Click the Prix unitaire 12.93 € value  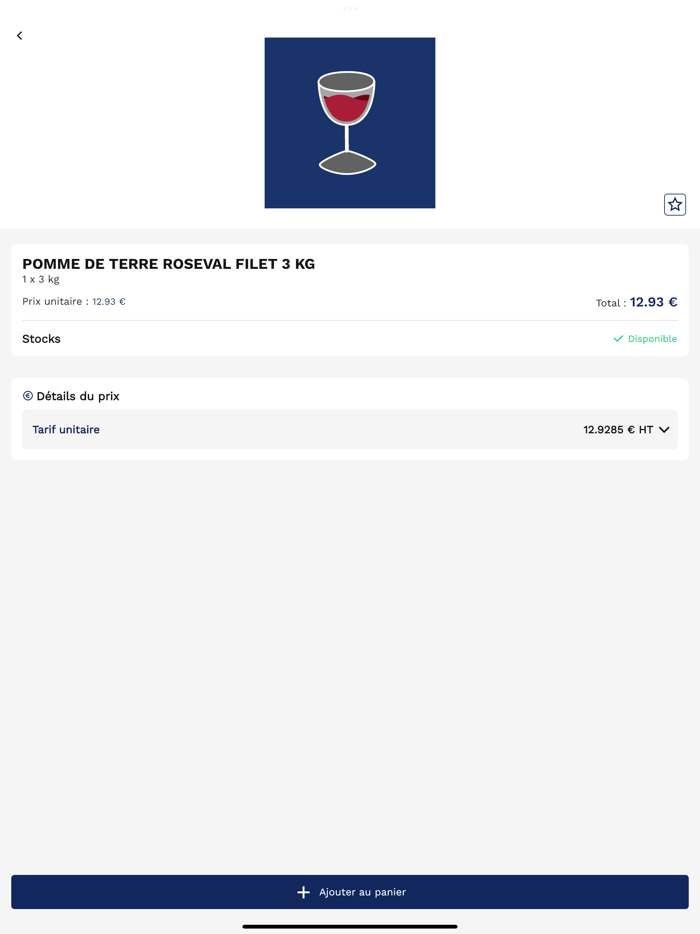click(109, 301)
